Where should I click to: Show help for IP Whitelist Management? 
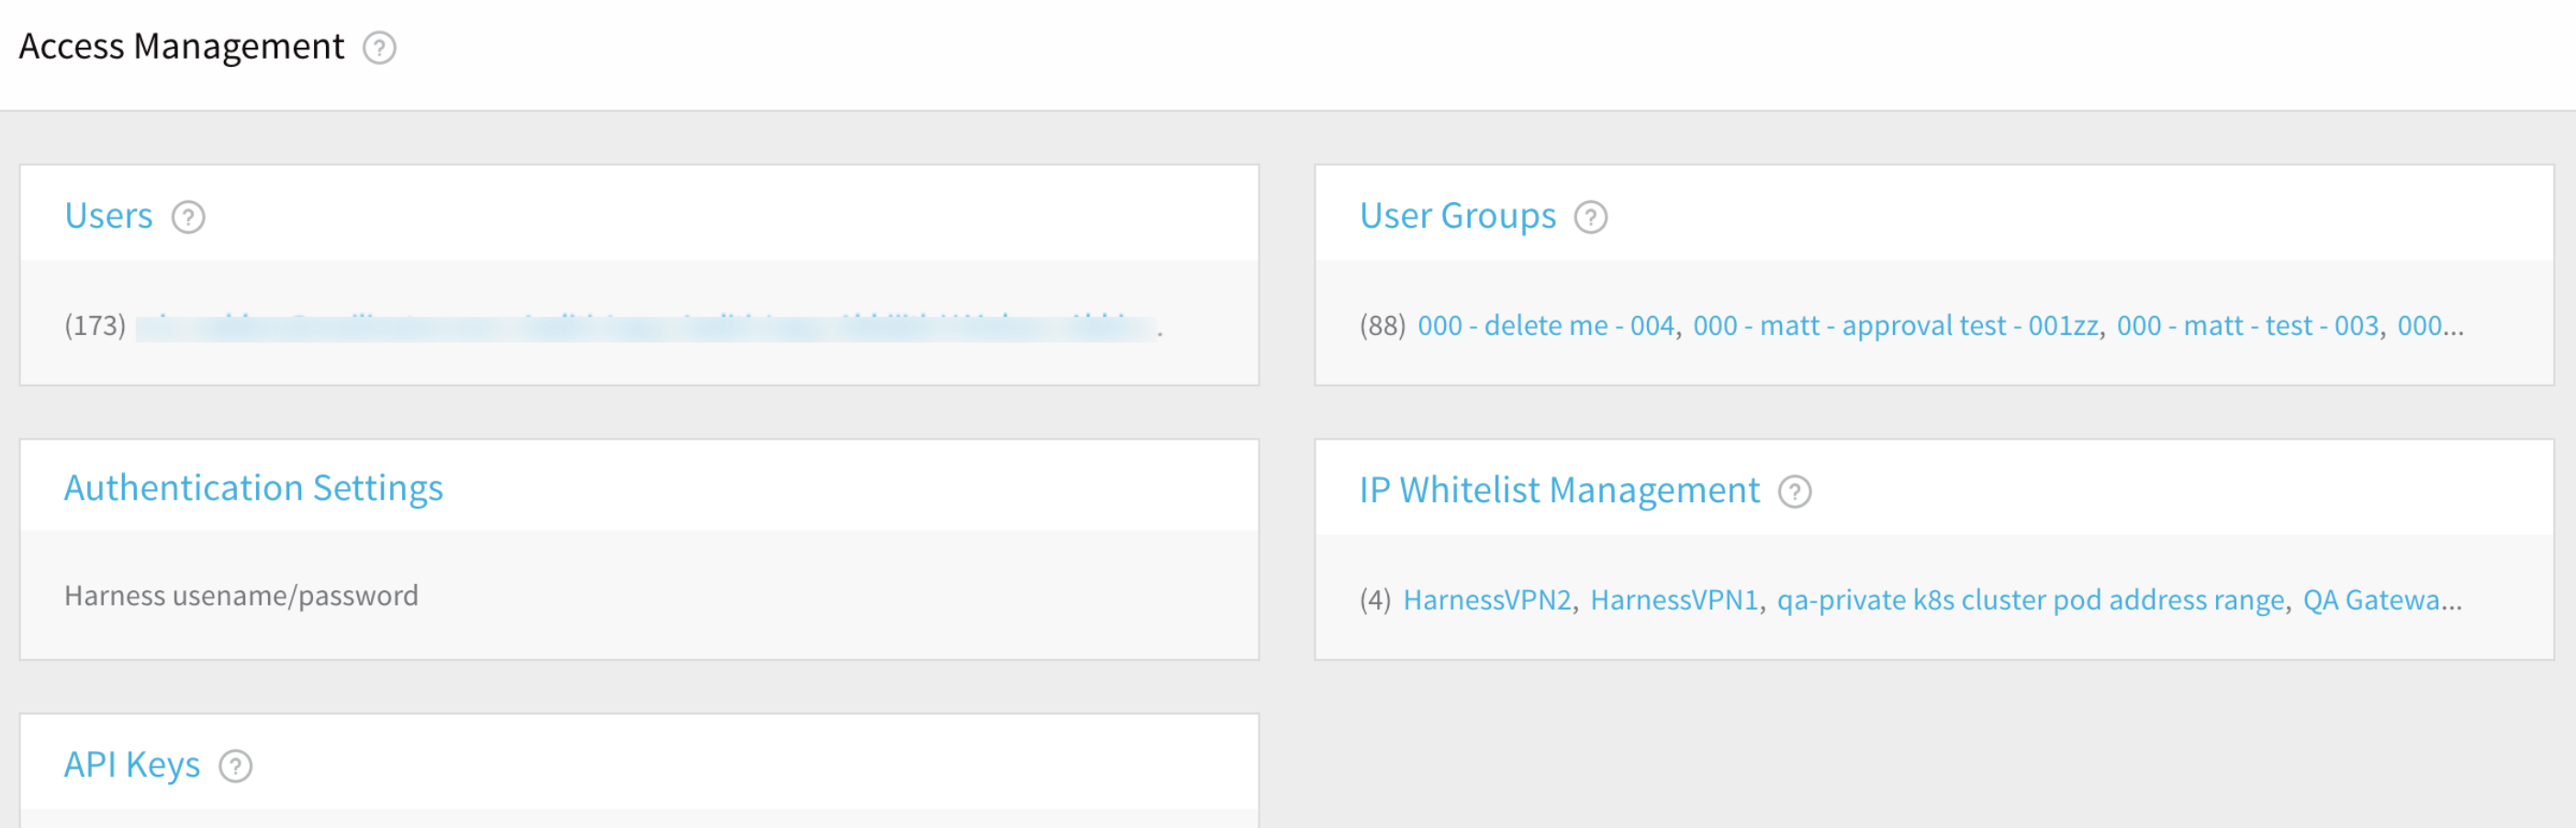(x=1794, y=491)
